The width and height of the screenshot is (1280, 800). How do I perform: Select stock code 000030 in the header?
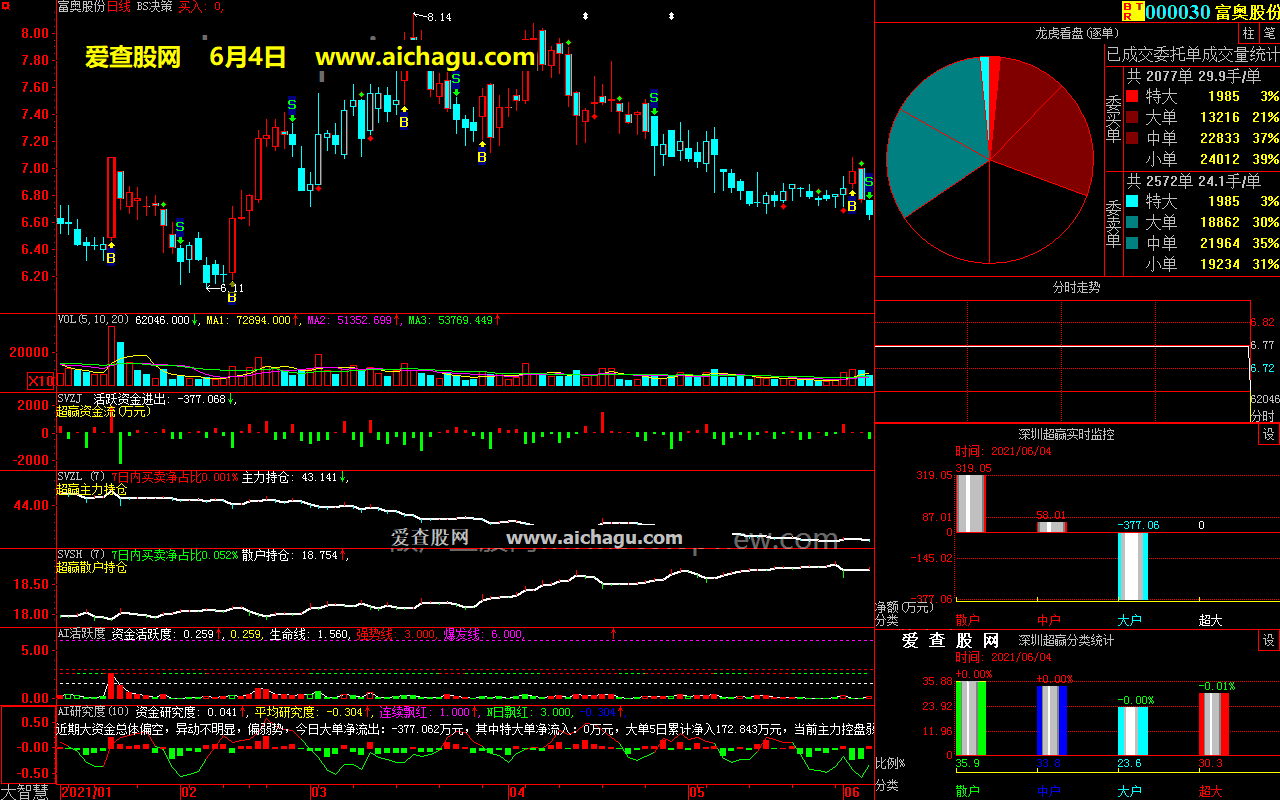pos(1177,12)
